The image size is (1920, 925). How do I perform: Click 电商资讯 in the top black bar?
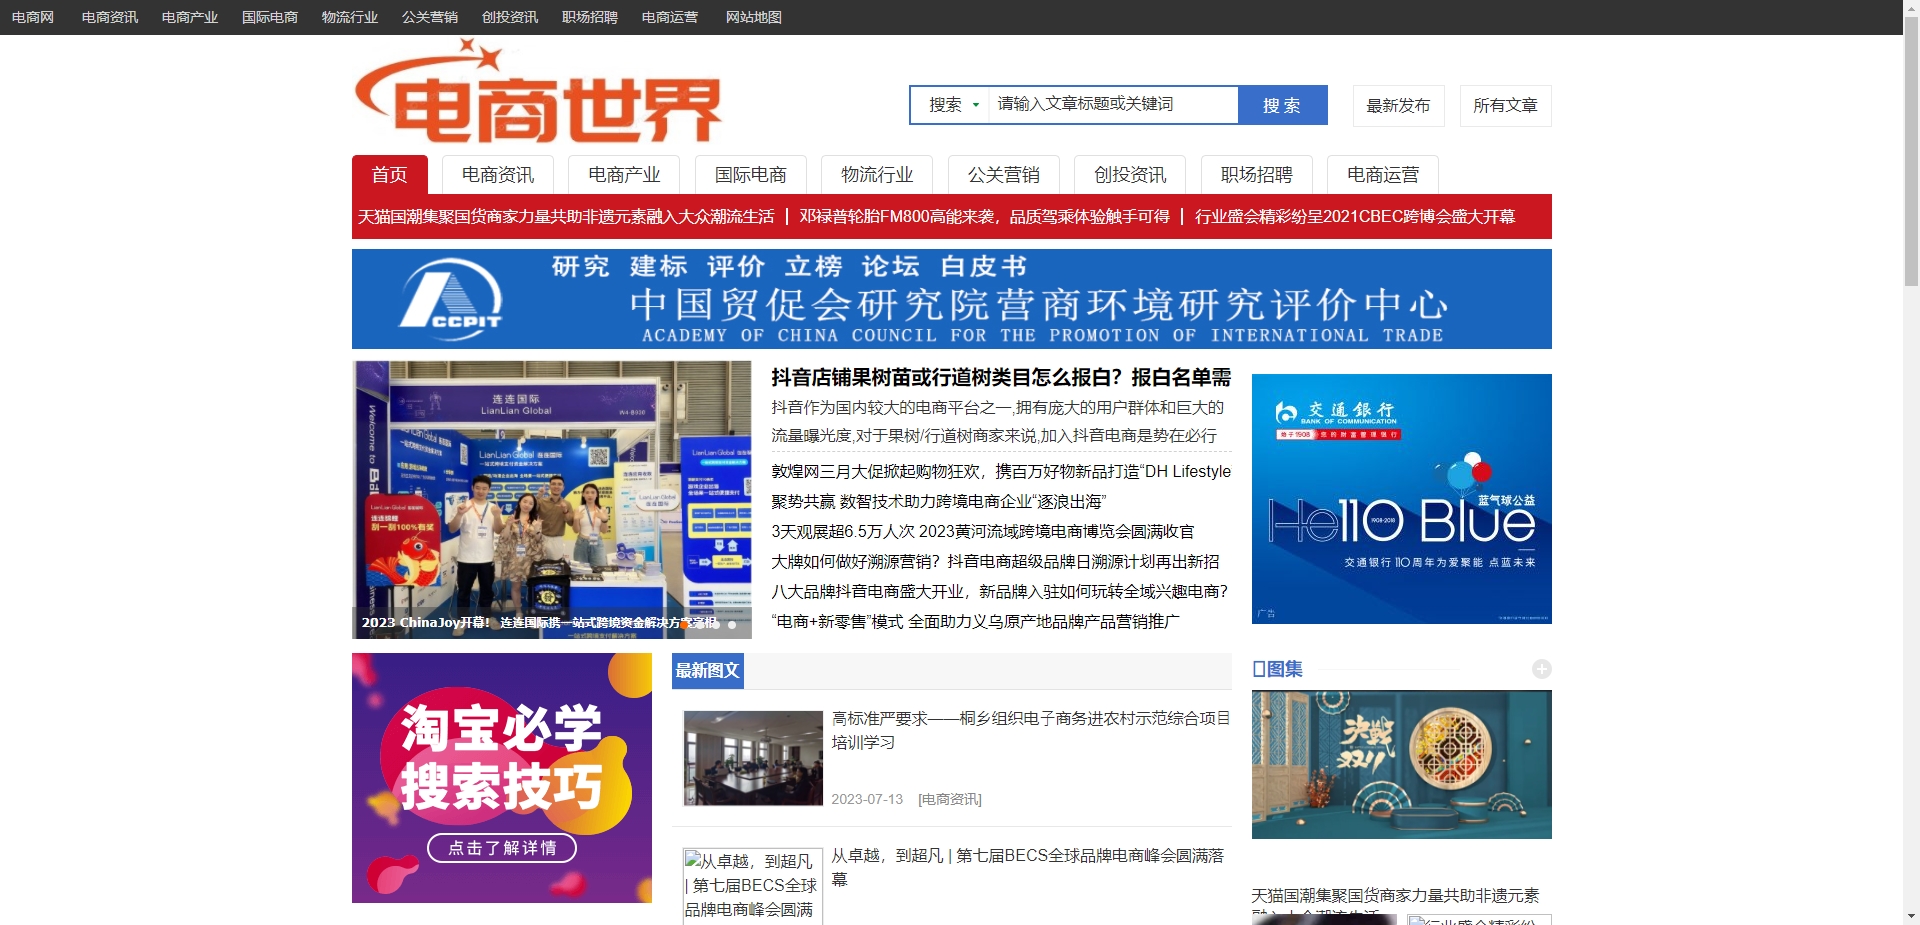tap(110, 17)
